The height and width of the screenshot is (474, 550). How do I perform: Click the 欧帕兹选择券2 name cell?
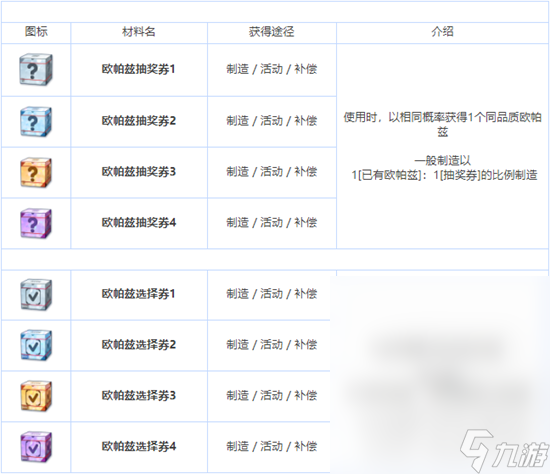(x=139, y=345)
